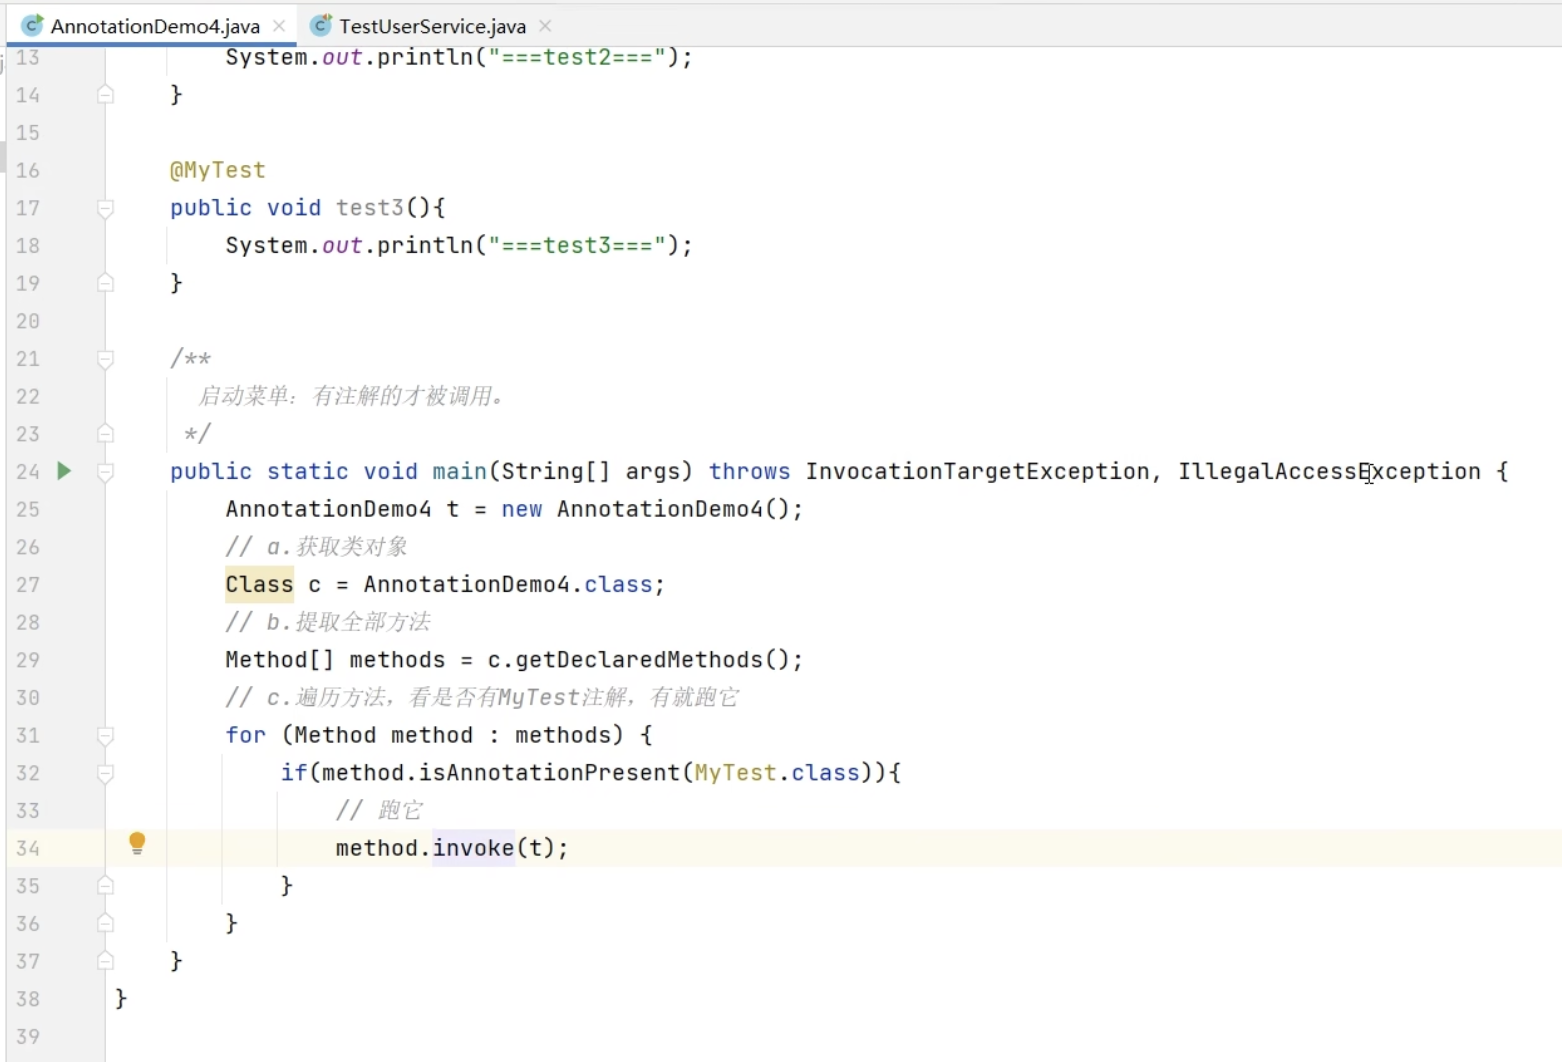
Task: Click 'AnnotationDemo4.class' on line 27
Action: point(508,584)
